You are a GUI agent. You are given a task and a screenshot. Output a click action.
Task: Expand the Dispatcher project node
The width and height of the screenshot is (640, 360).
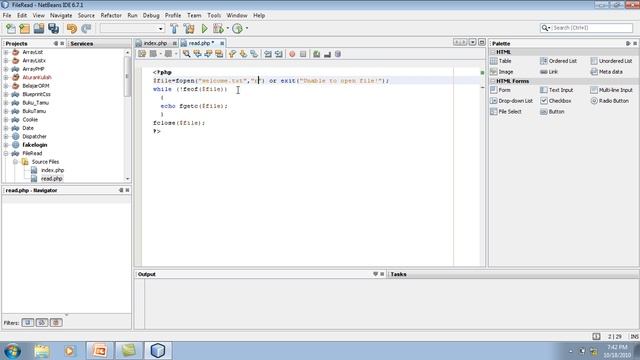[6, 136]
